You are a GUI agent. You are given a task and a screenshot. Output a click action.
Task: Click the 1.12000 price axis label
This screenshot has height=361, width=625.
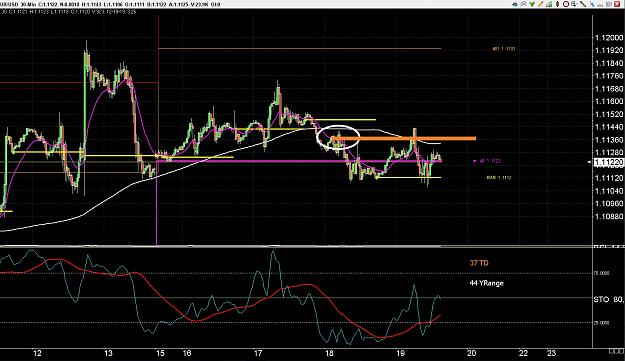(609, 37)
